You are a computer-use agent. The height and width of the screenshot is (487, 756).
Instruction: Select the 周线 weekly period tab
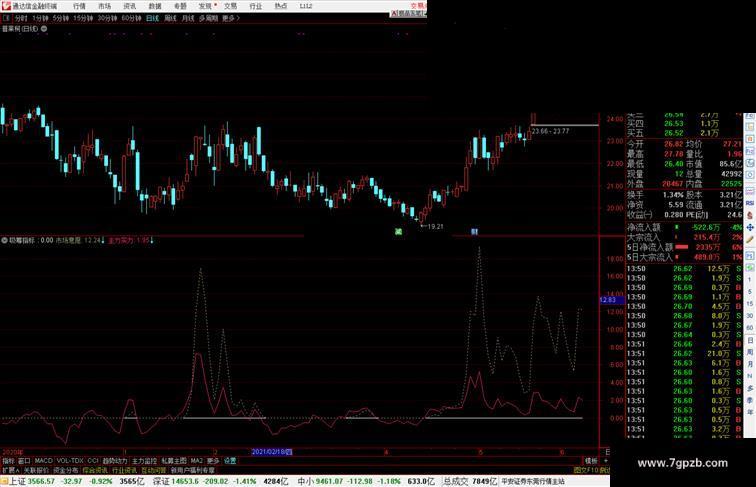tap(170, 18)
